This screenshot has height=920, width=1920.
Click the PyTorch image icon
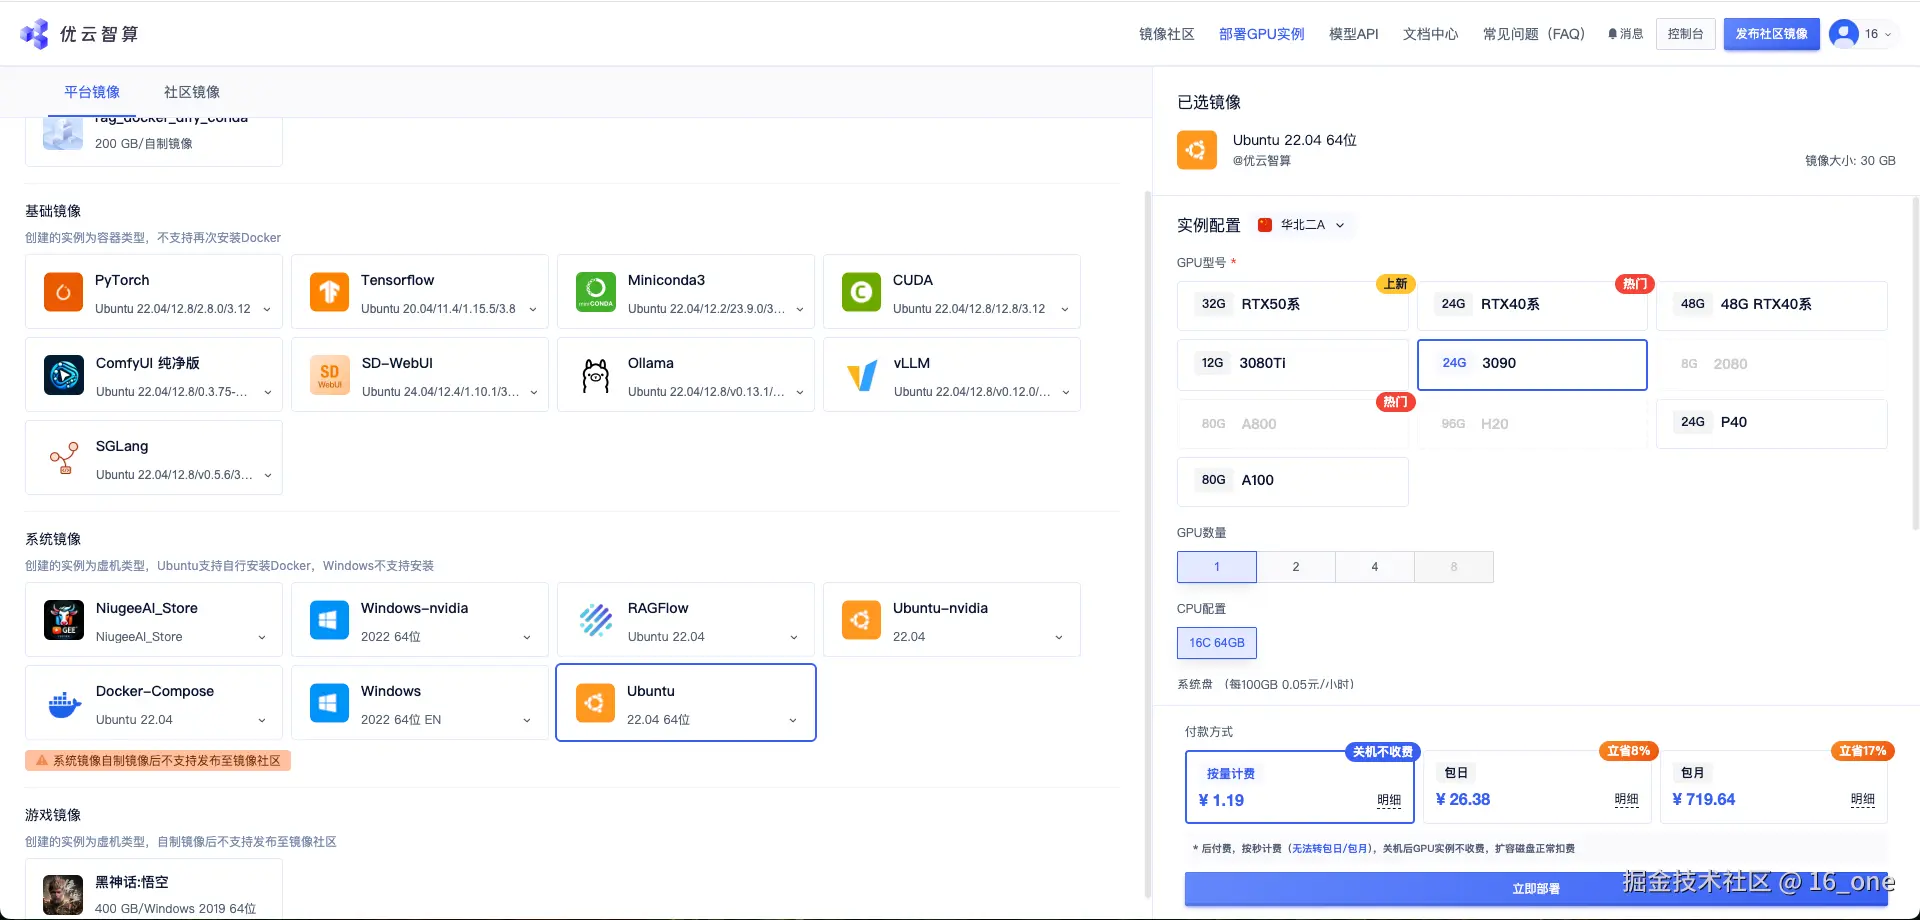pos(63,292)
